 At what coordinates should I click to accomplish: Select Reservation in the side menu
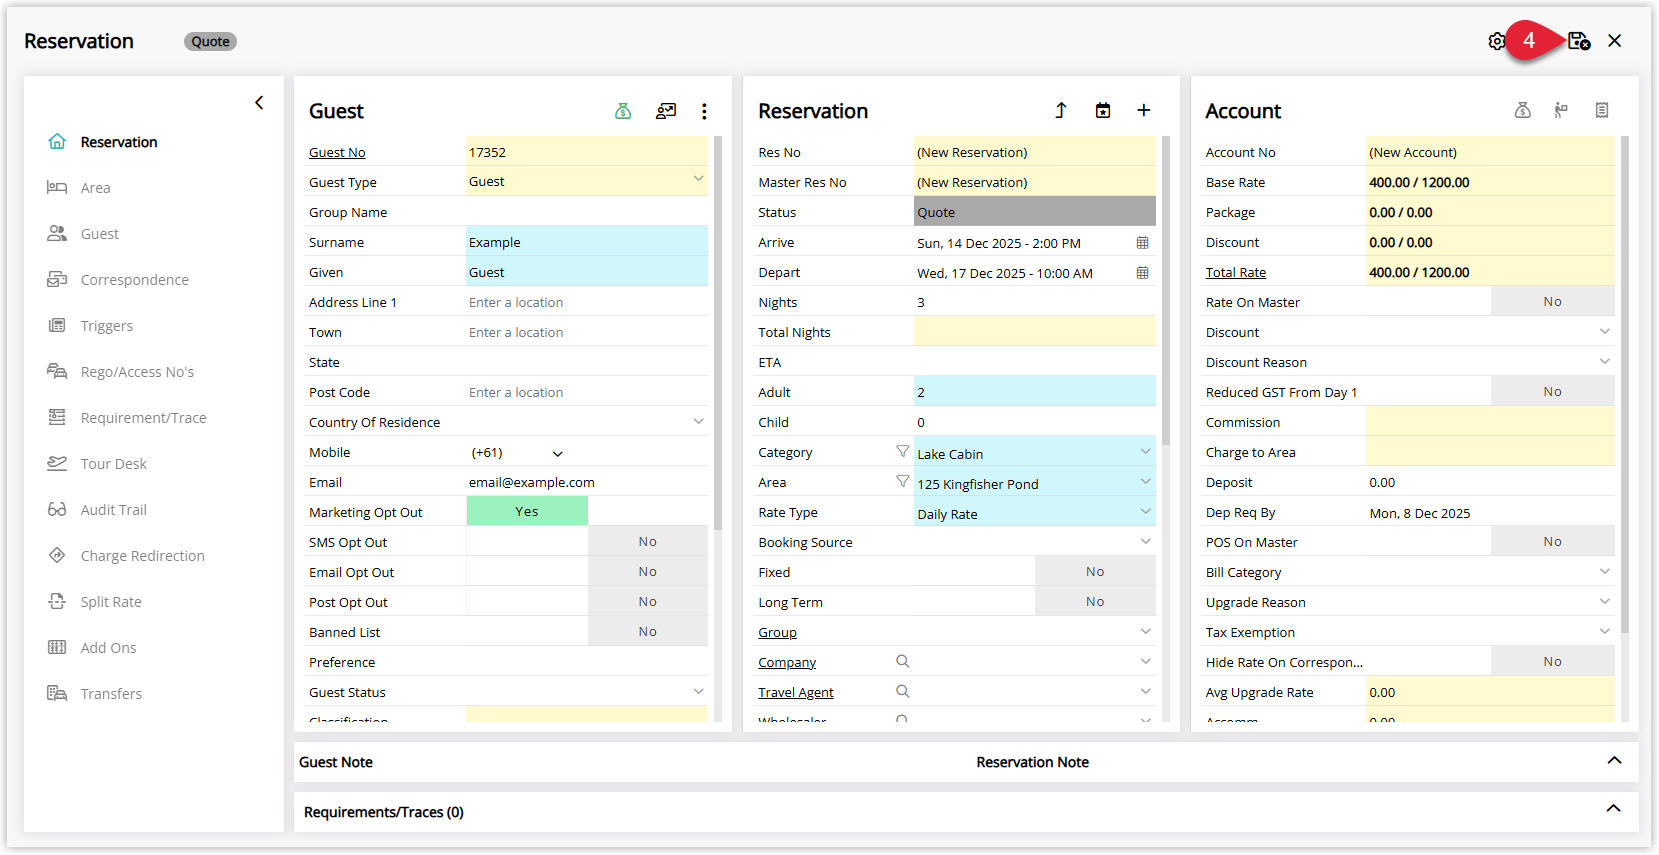[x=119, y=142]
